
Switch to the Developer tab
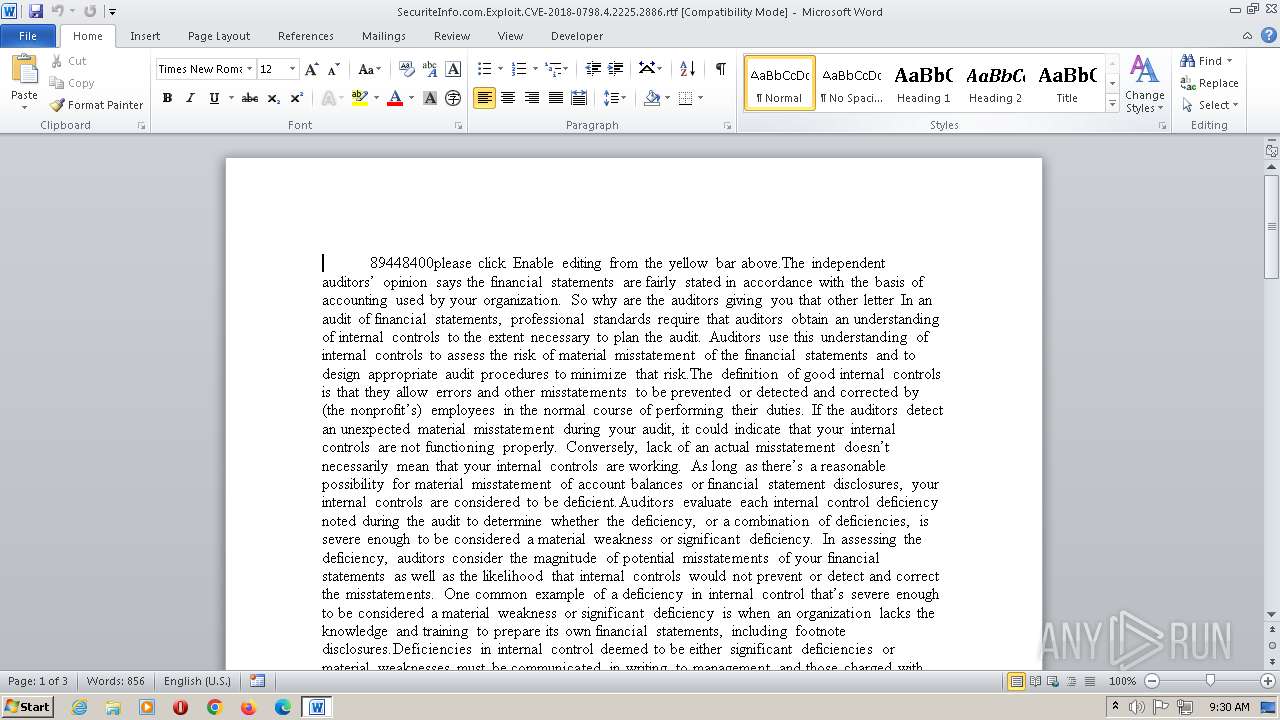click(577, 36)
